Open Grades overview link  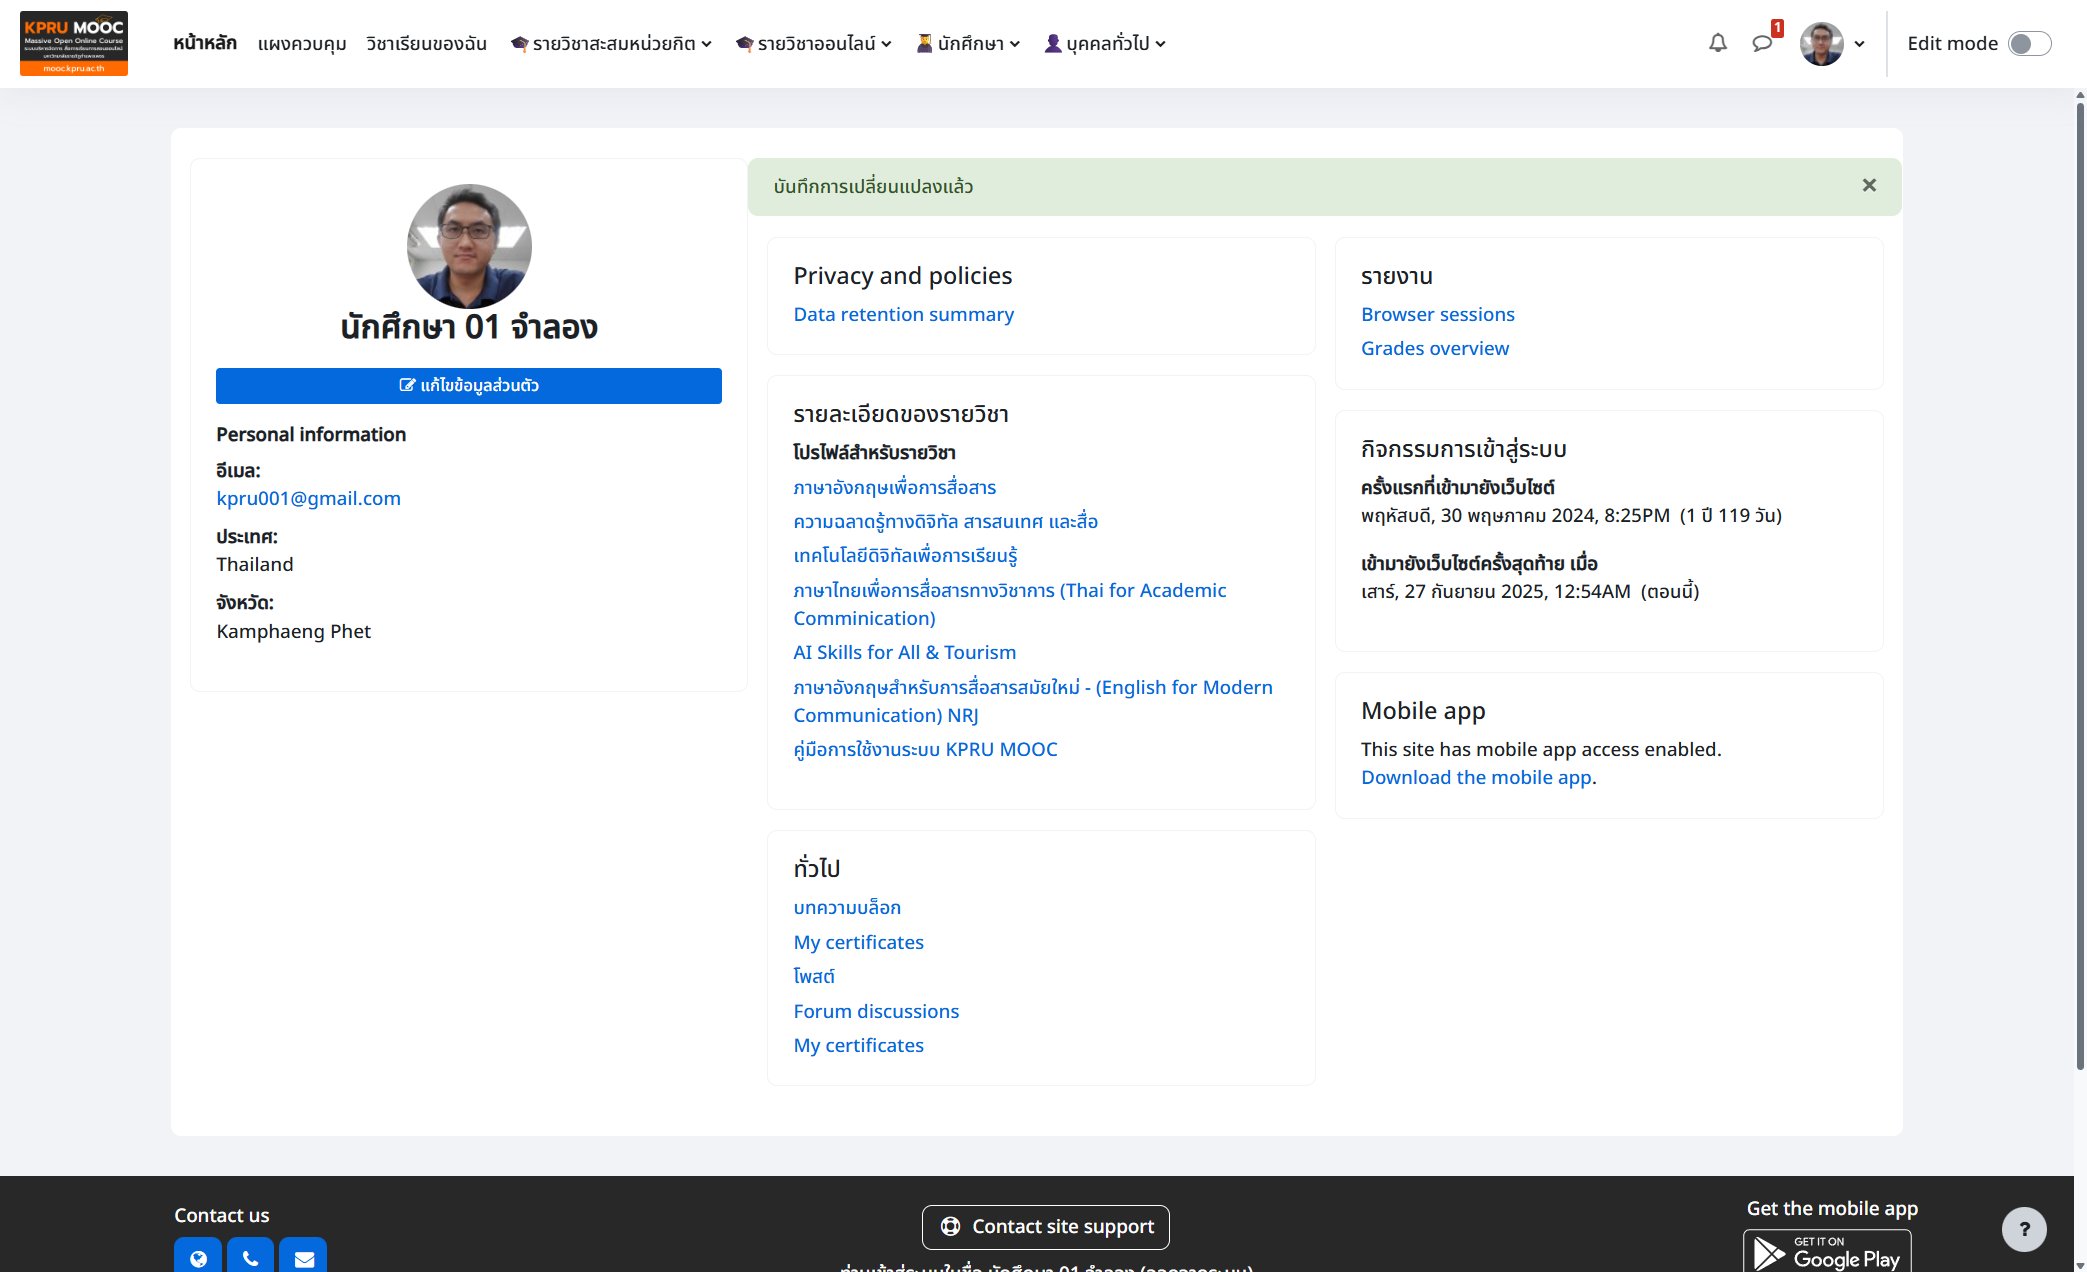pos(1434,348)
